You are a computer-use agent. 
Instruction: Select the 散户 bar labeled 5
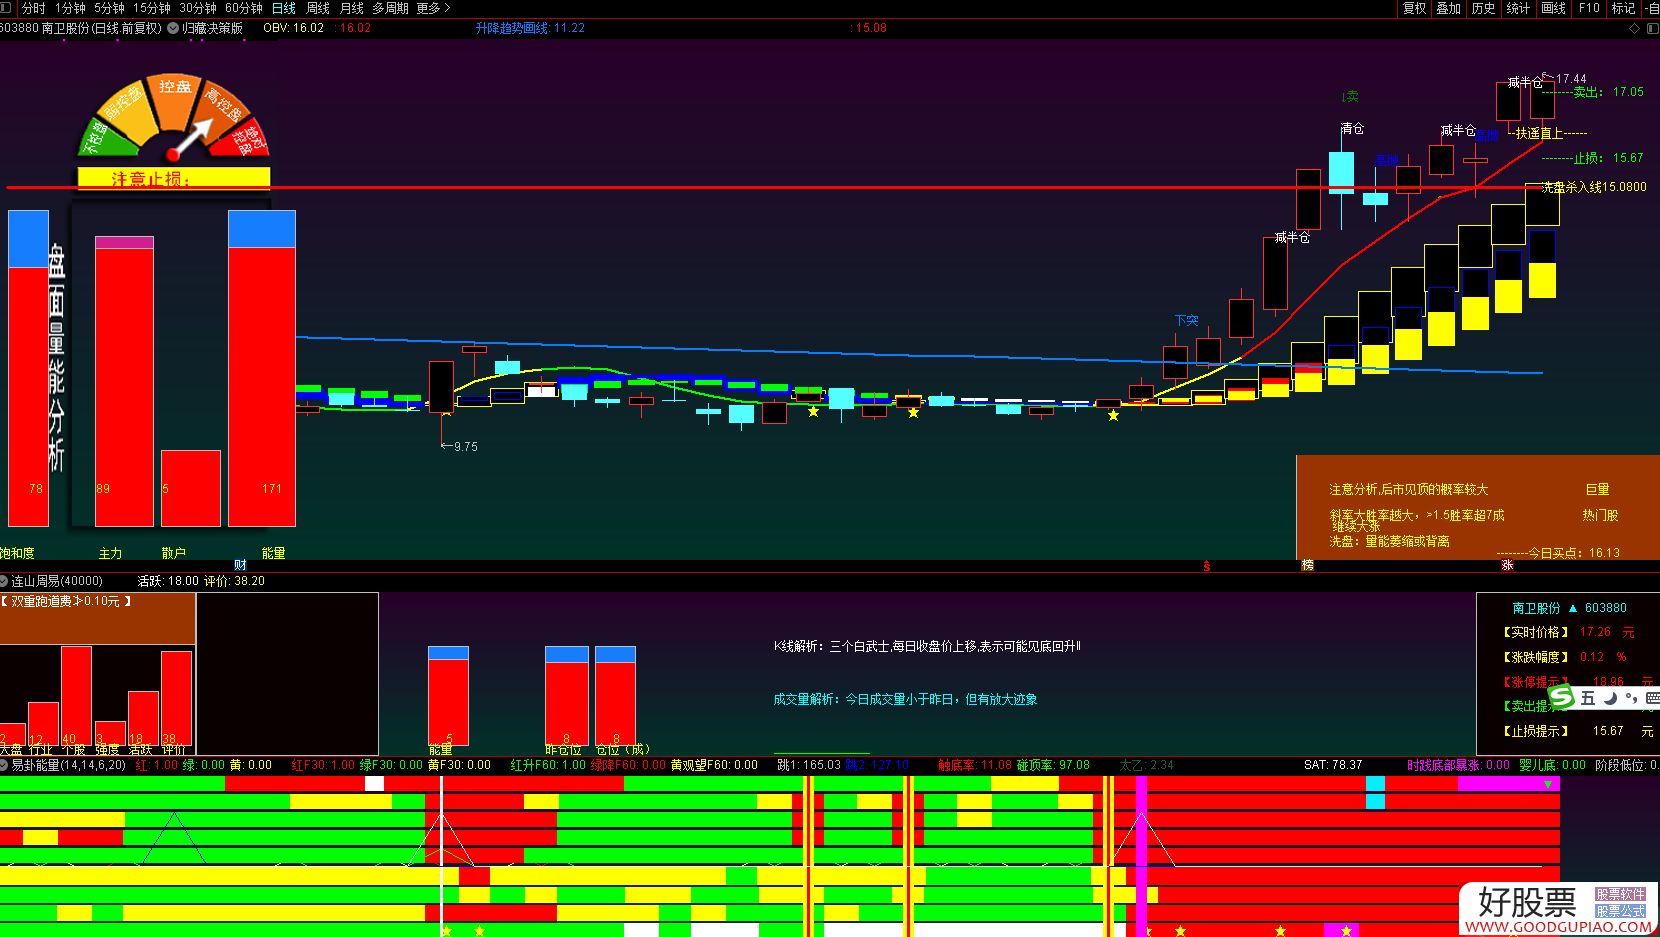click(190, 488)
